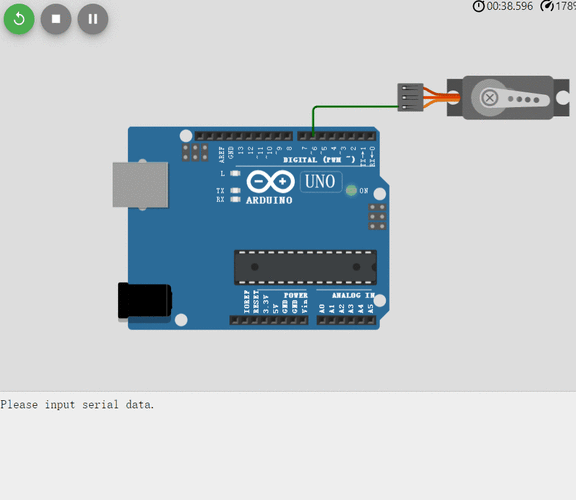576x500 pixels.
Task: Click the black DC power jack
Action: [x=145, y=301]
